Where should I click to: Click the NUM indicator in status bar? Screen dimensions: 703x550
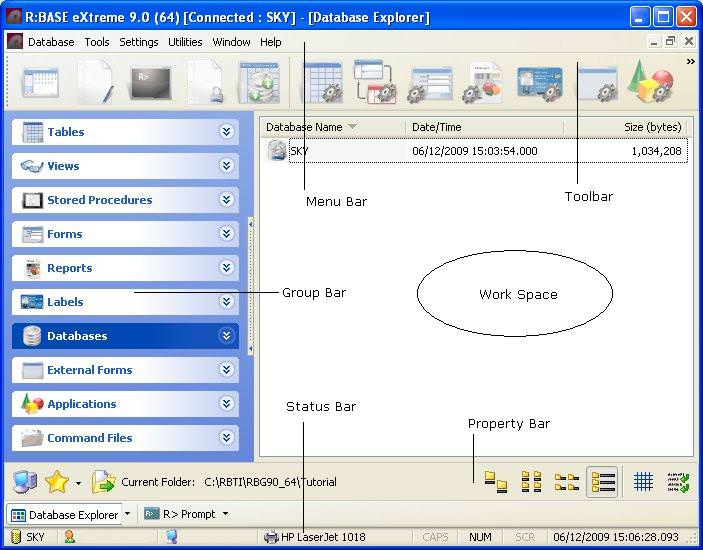(x=480, y=537)
